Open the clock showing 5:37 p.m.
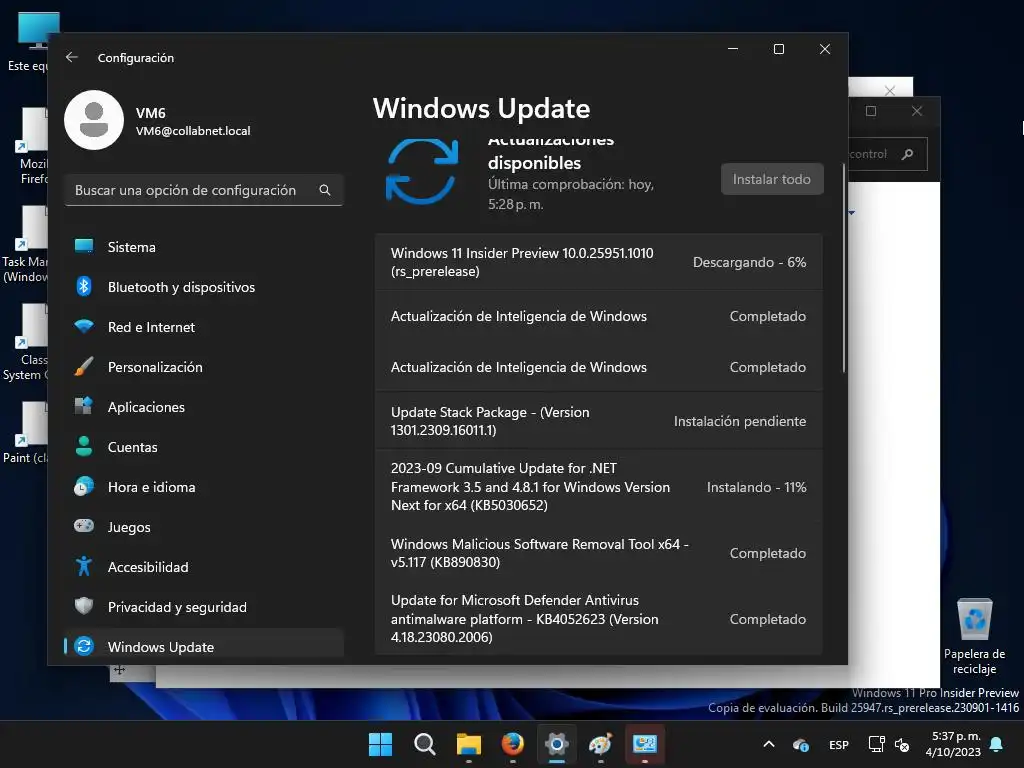Viewport: 1024px width, 768px height. click(953, 744)
